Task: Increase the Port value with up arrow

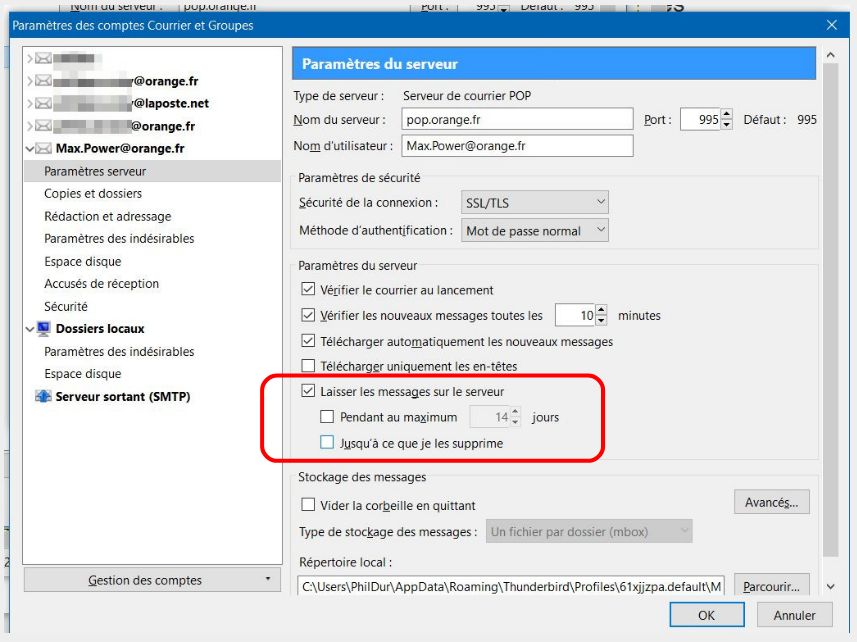Action: (x=726, y=114)
